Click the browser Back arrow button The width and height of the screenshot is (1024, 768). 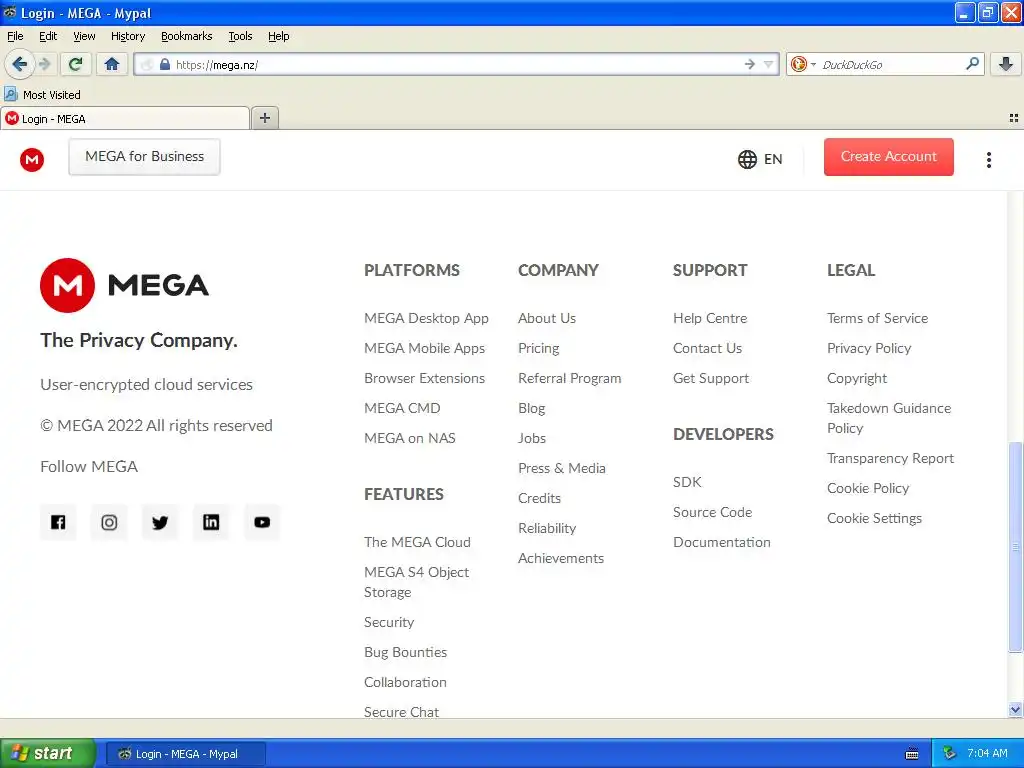coord(19,64)
